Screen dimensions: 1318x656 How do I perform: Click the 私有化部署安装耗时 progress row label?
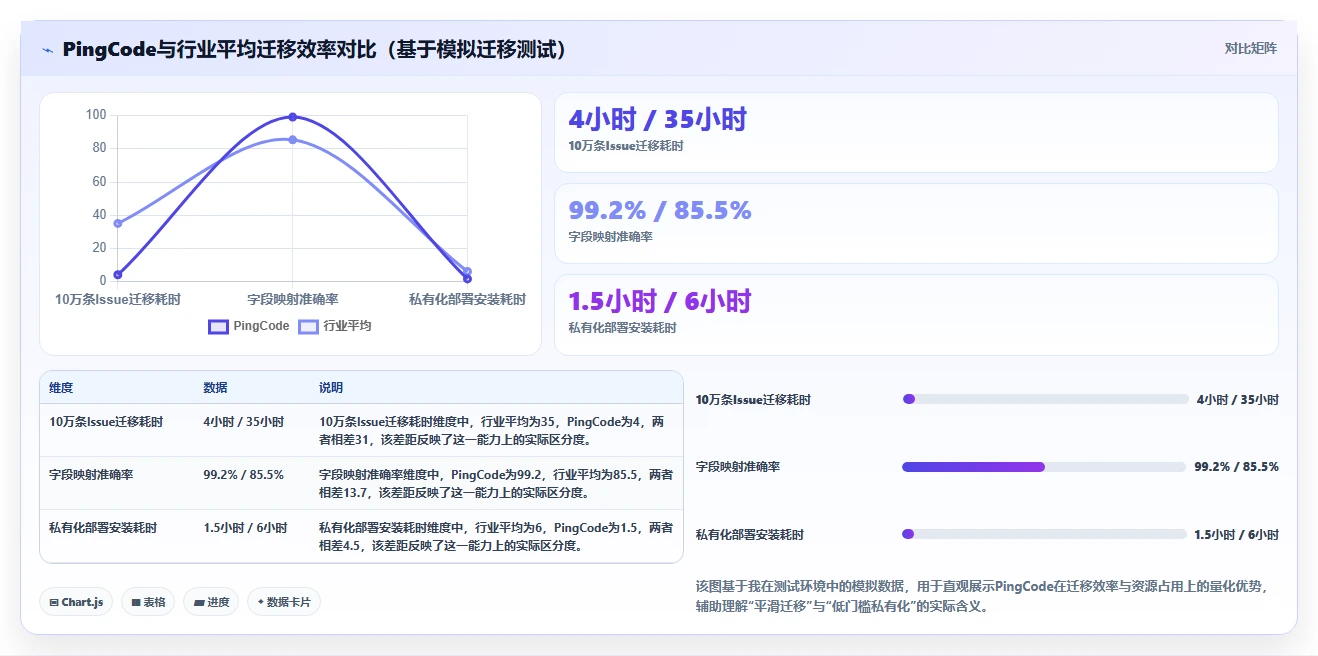tap(750, 535)
